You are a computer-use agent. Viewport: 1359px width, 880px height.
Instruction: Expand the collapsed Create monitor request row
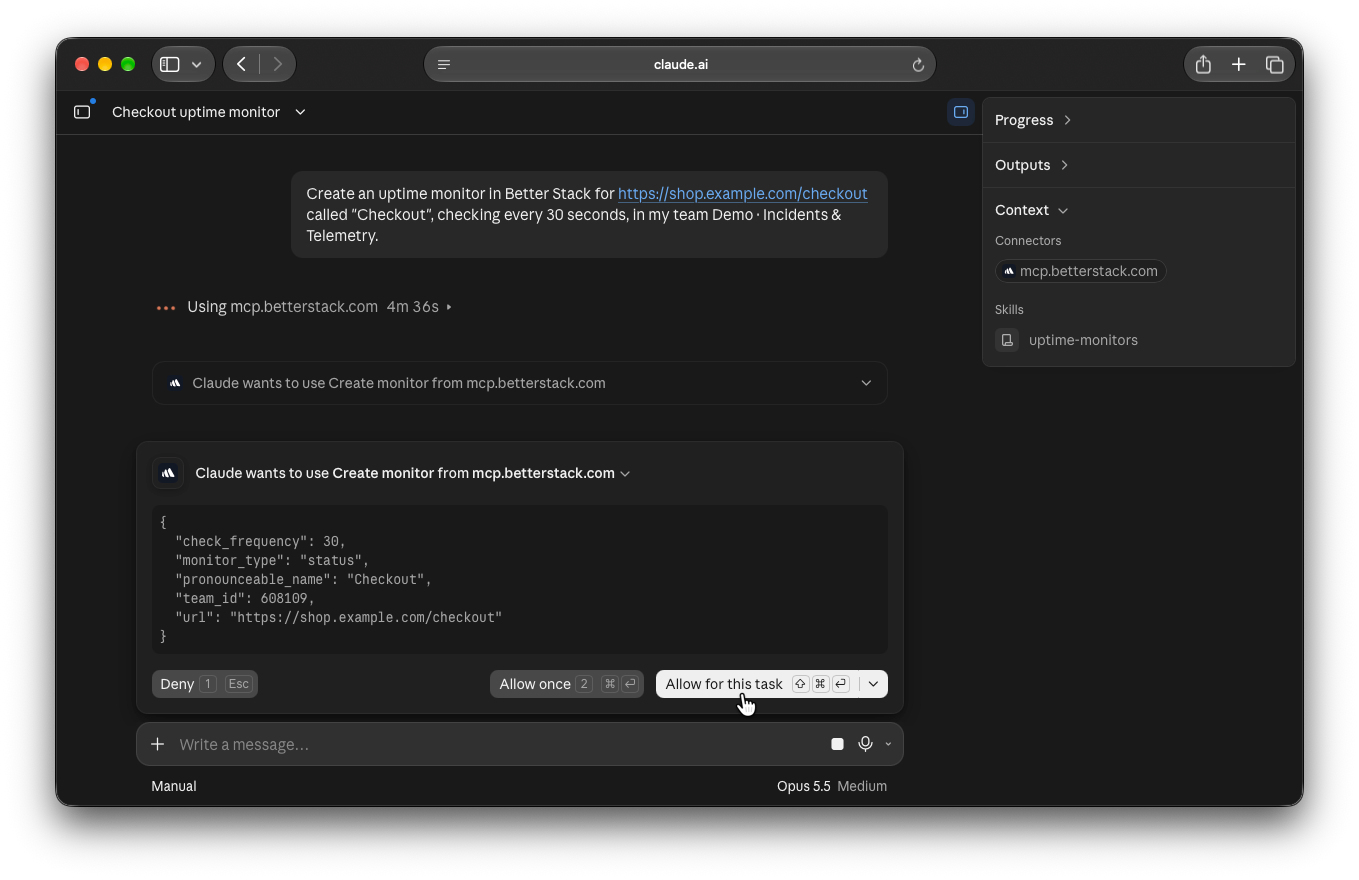pyautogui.click(x=520, y=383)
